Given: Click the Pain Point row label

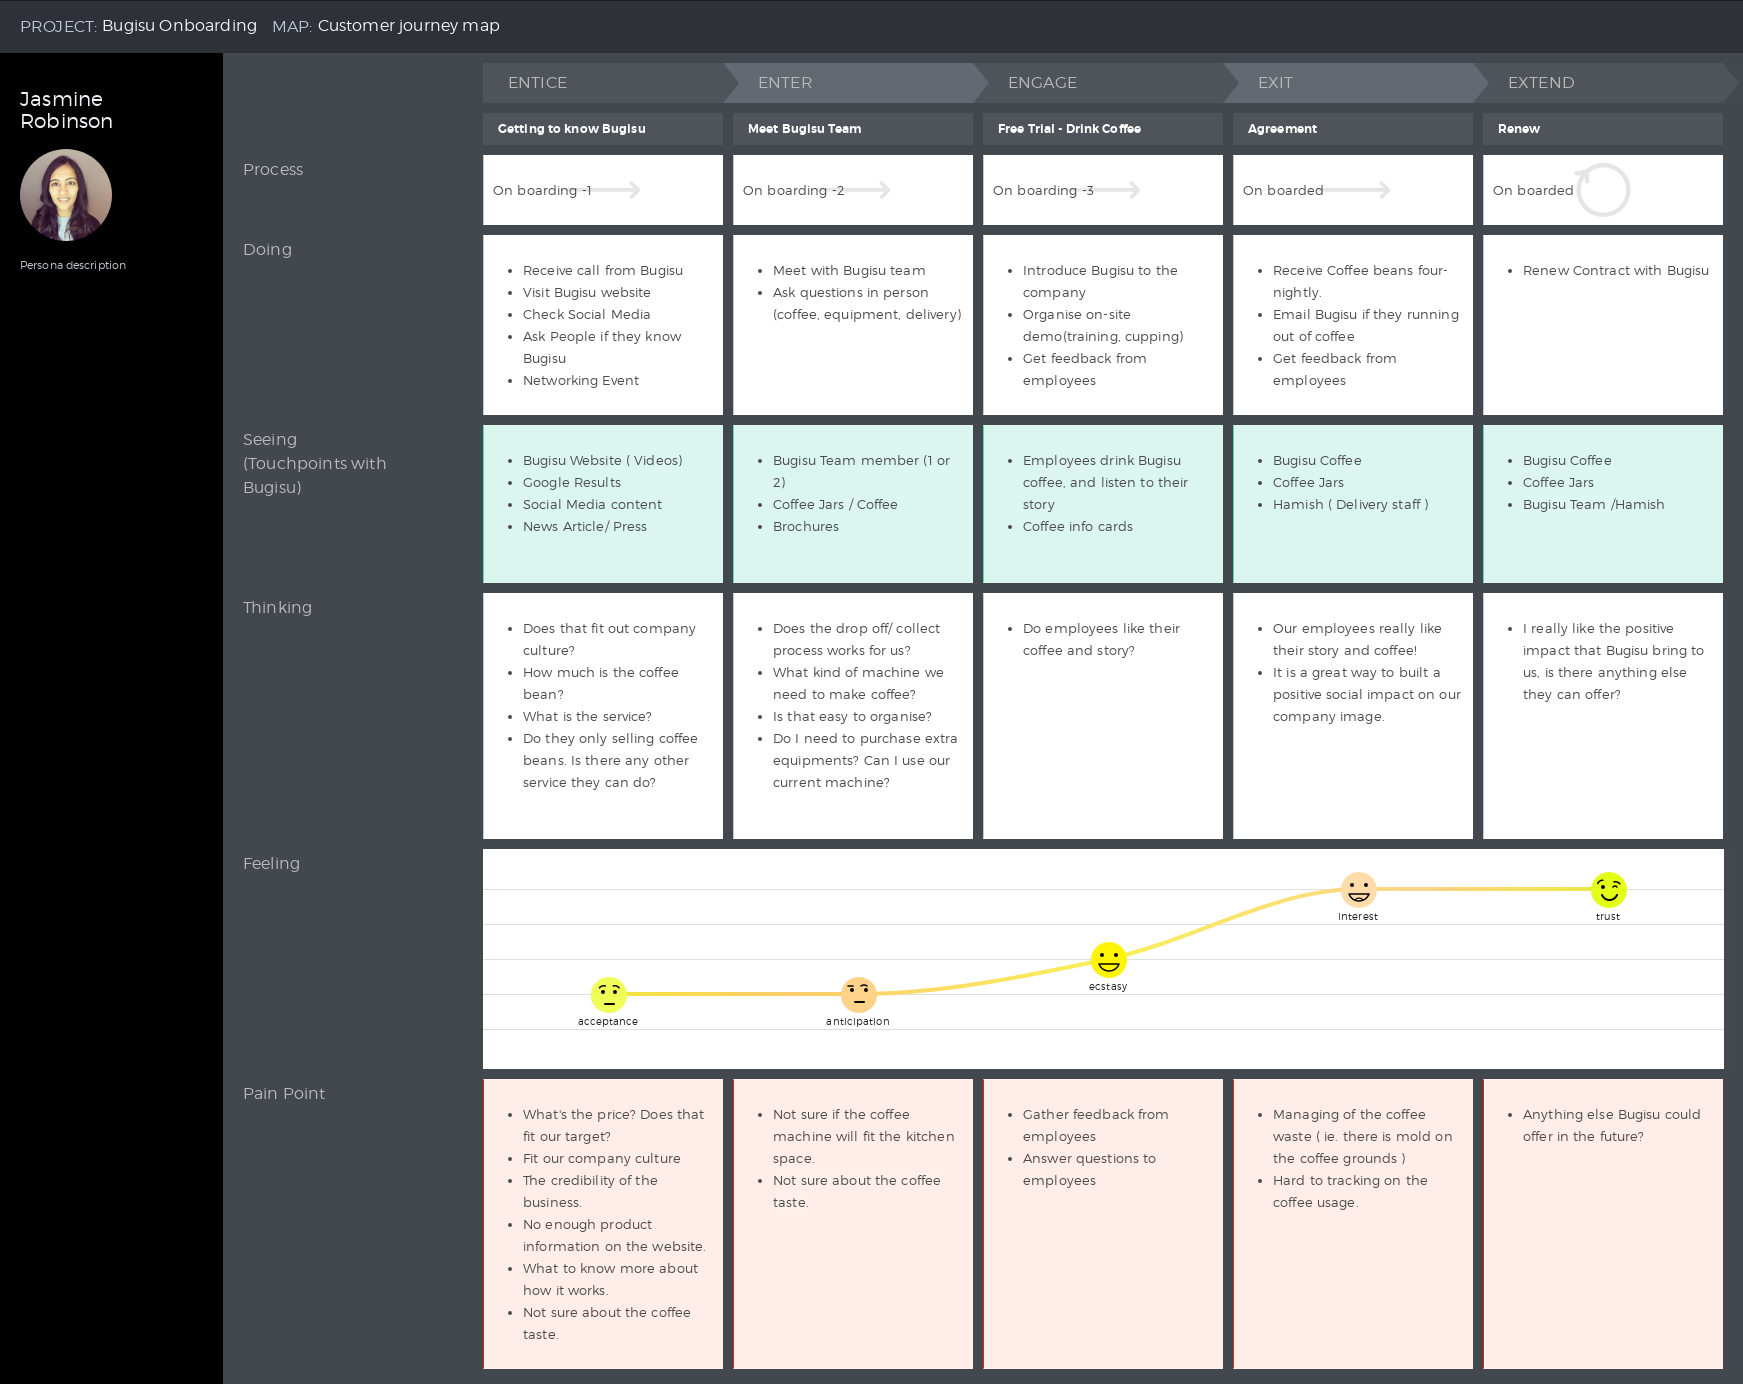Looking at the screenshot, I should (284, 1093).
